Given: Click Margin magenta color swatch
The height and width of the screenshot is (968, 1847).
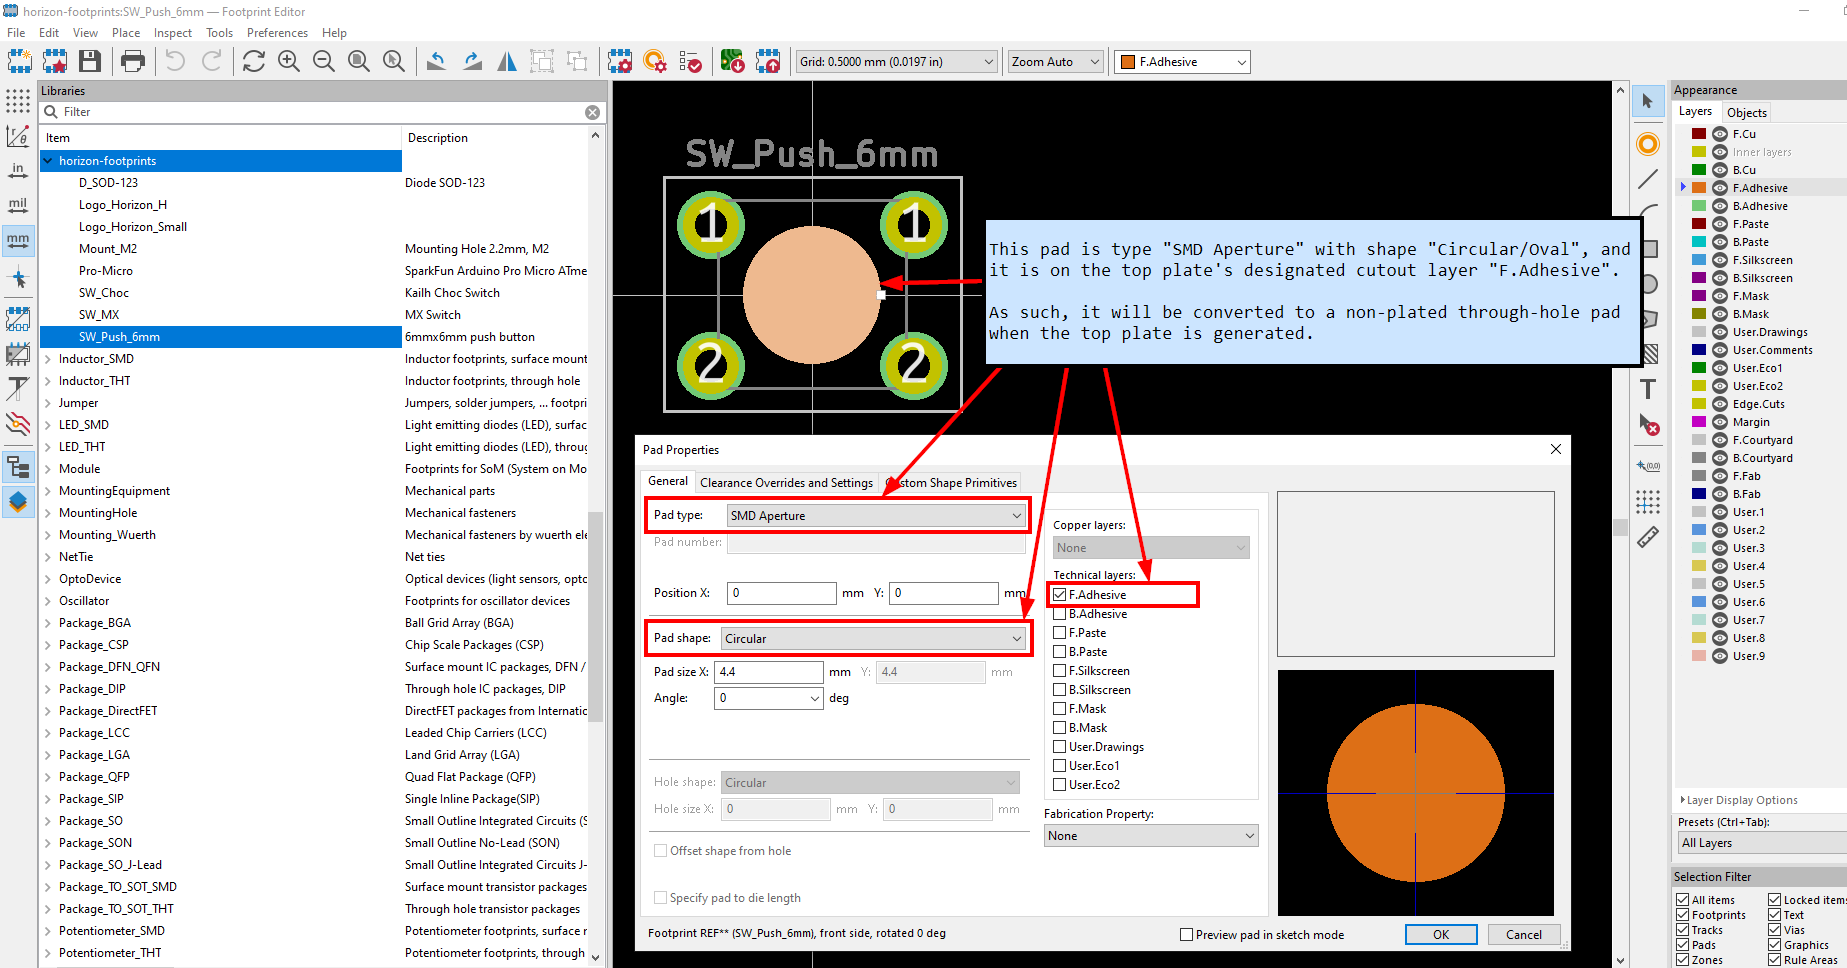Looking at the screenshot, I should pyautogui.click(x=1699, y=422).
